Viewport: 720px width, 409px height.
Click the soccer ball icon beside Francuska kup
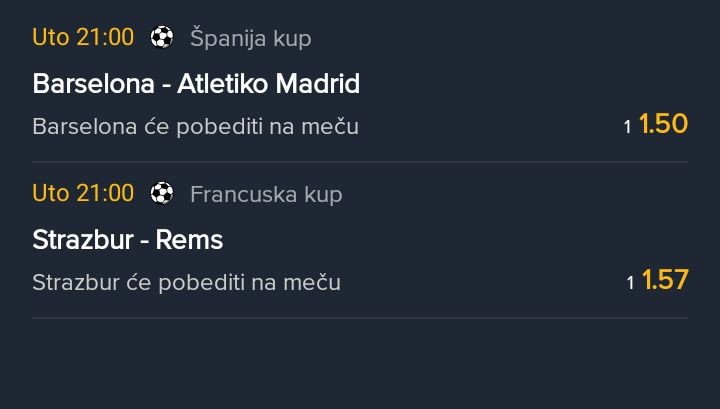pyautogui.click(x=162, y=194)
